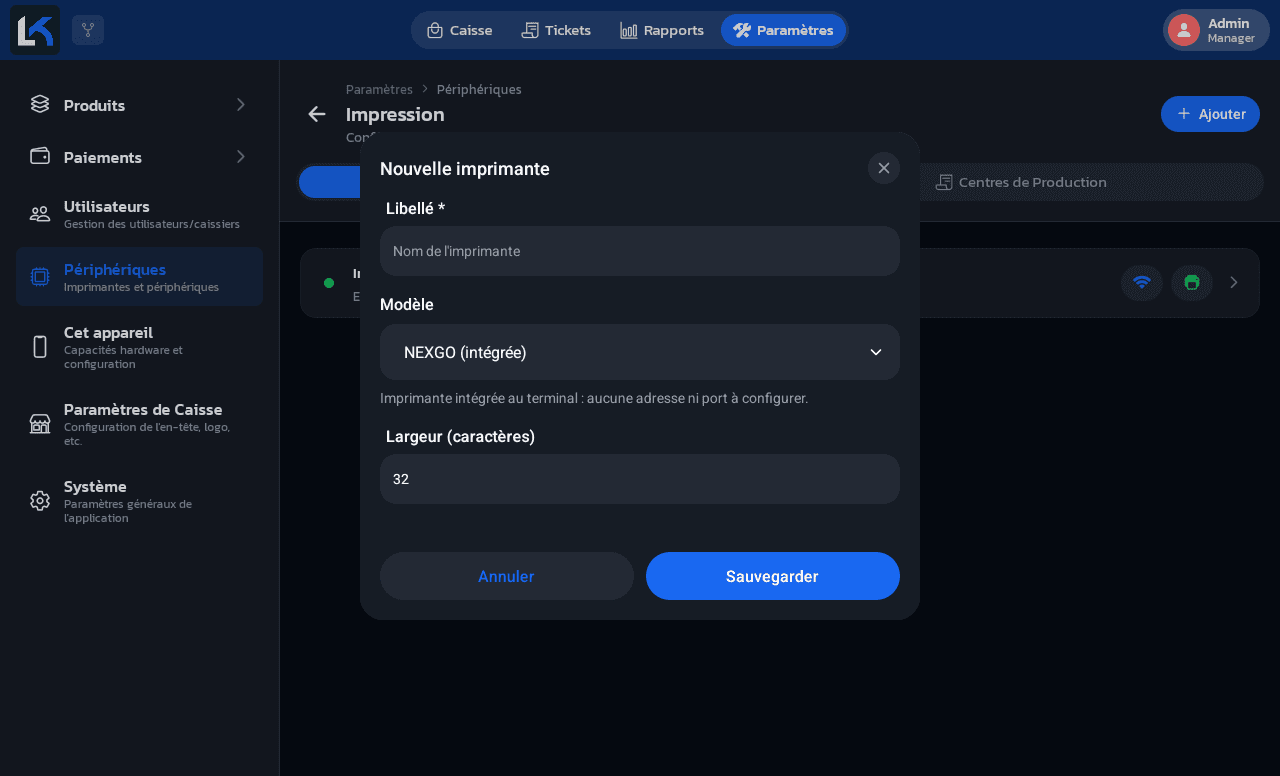The height and width of the screenshot is (776, 1280).
Task: Open Paramètres de Caisse section
Action: coord(139,424)
